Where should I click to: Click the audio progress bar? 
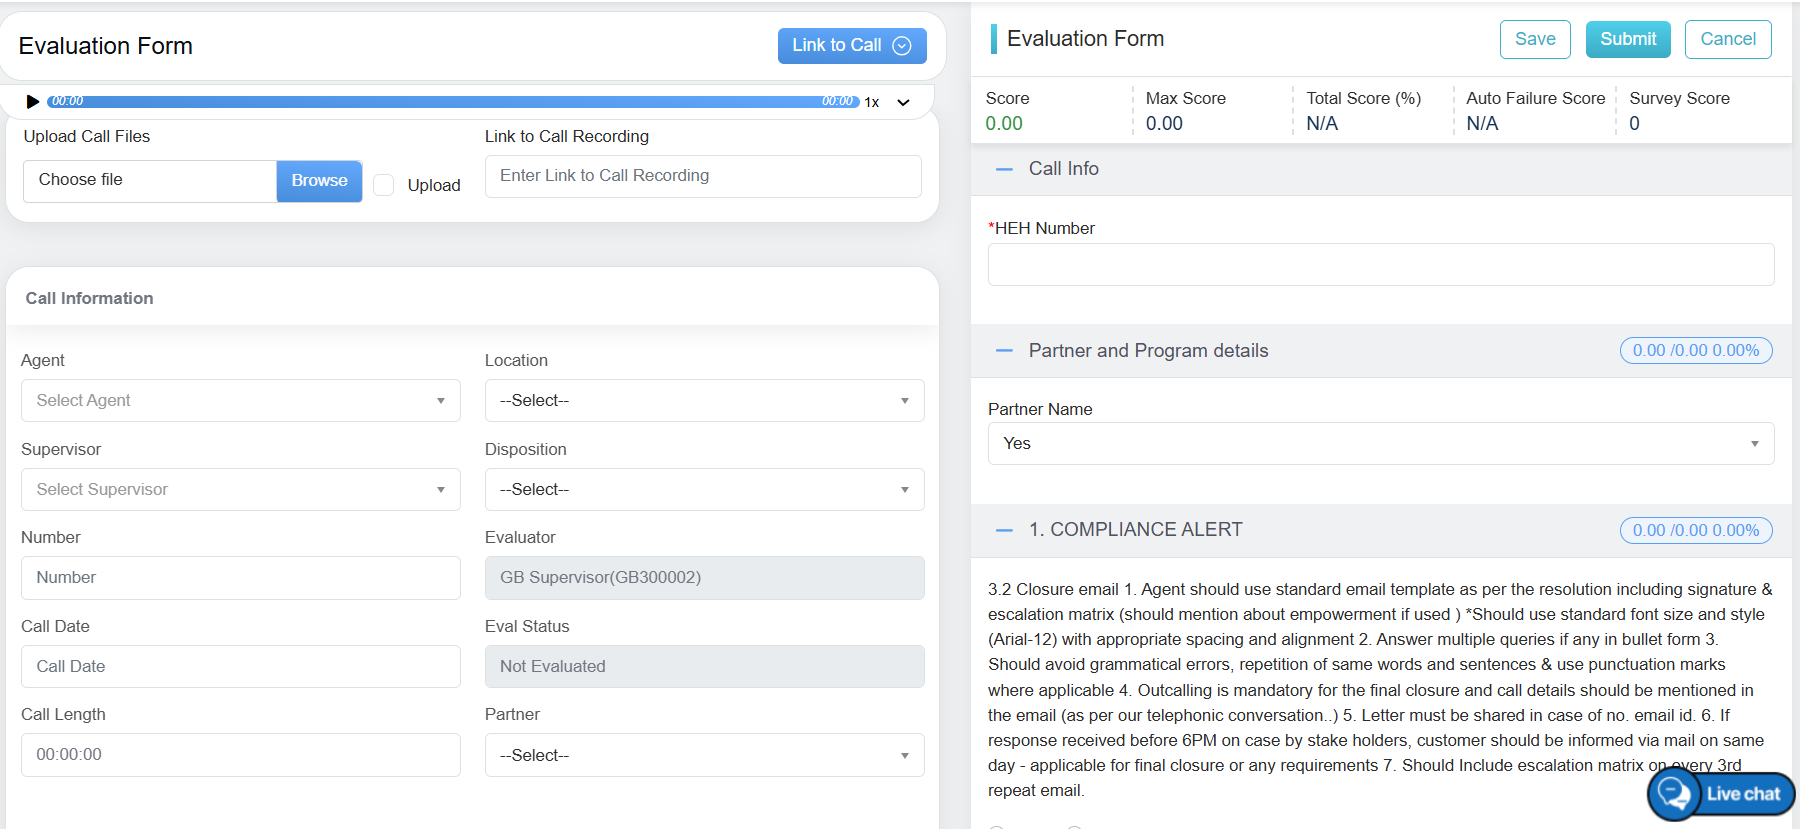coord(450,102)
